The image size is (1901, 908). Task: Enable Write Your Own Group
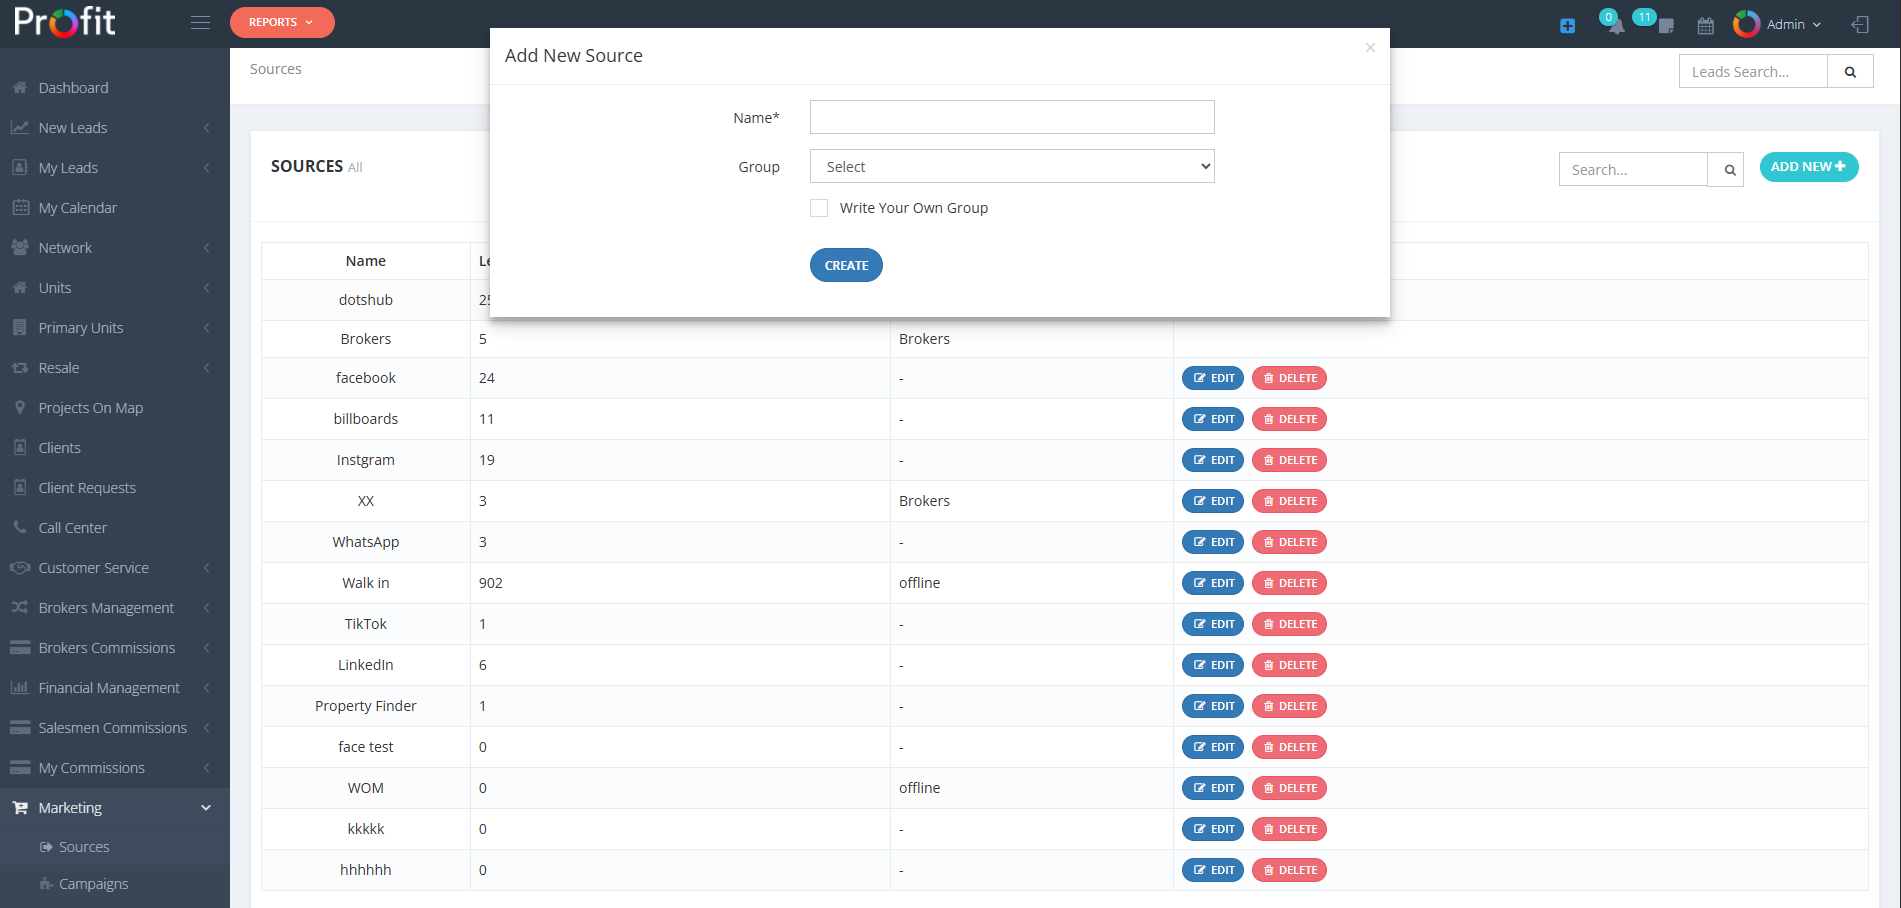point(819,207)
